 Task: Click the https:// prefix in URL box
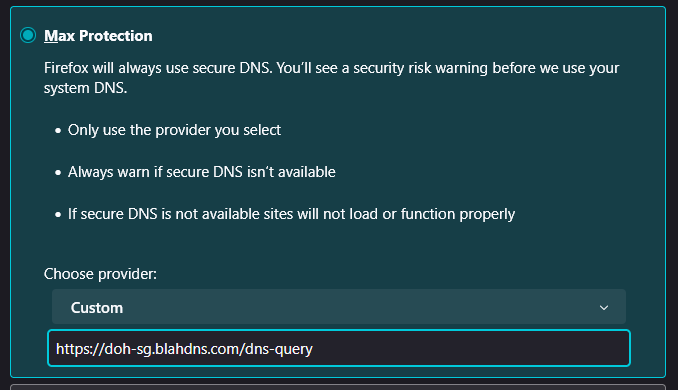(x=80, y=349)
